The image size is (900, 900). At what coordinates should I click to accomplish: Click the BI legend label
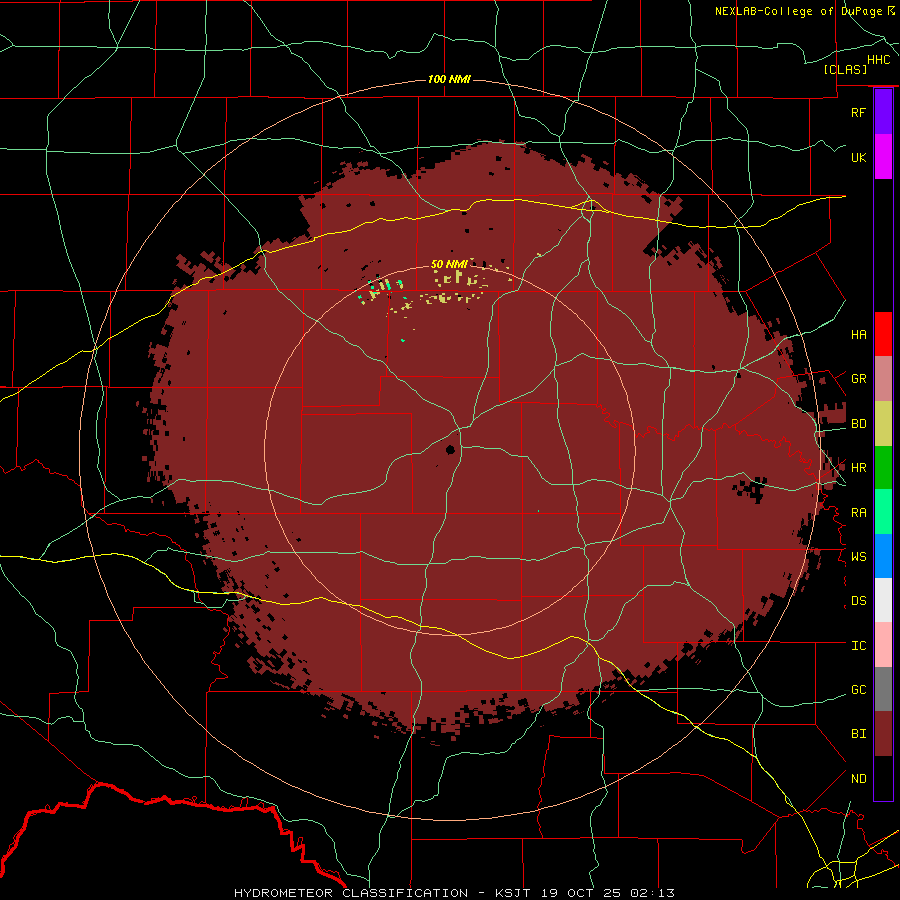click(x=858, y=734)
